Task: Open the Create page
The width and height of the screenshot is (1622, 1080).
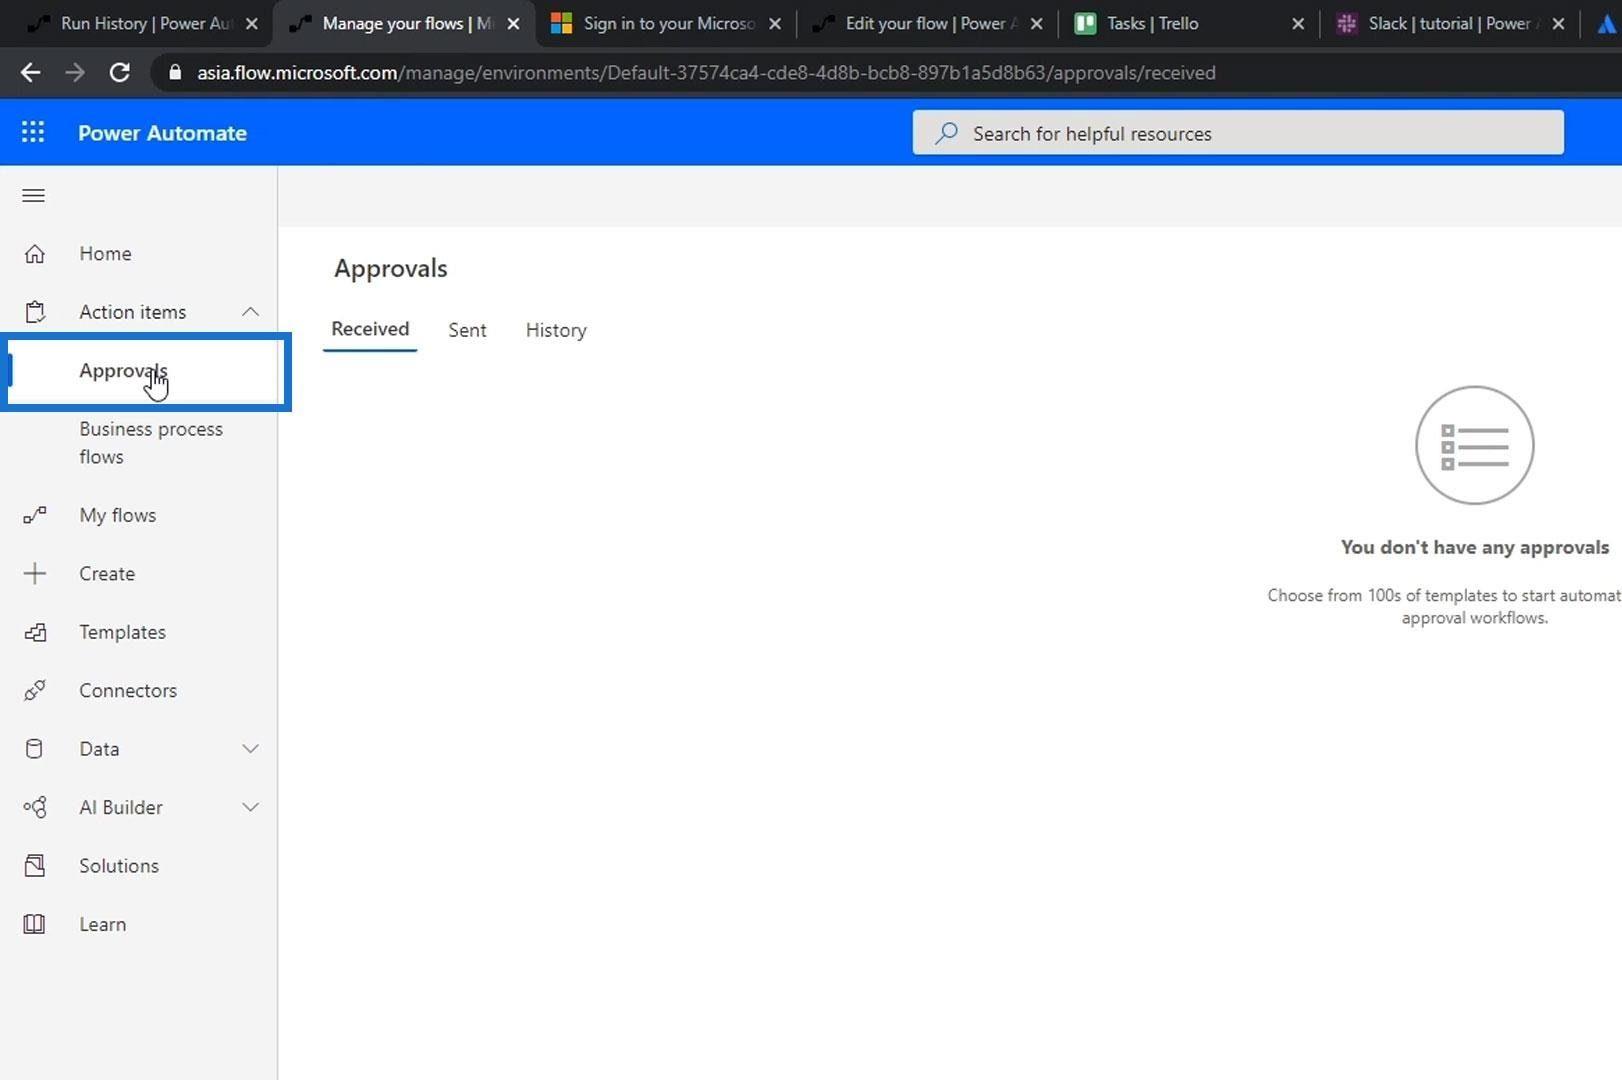Action: coord(107,573)
